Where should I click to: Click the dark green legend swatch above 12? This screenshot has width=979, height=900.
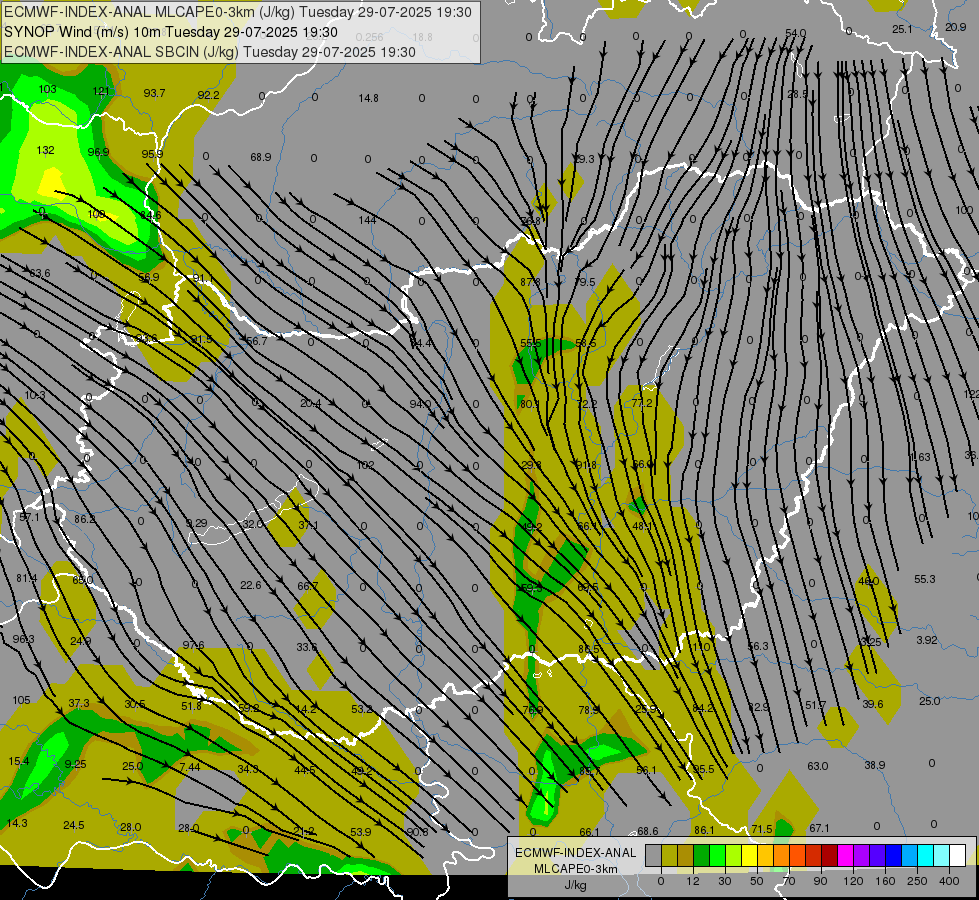[x=702, y=856]
